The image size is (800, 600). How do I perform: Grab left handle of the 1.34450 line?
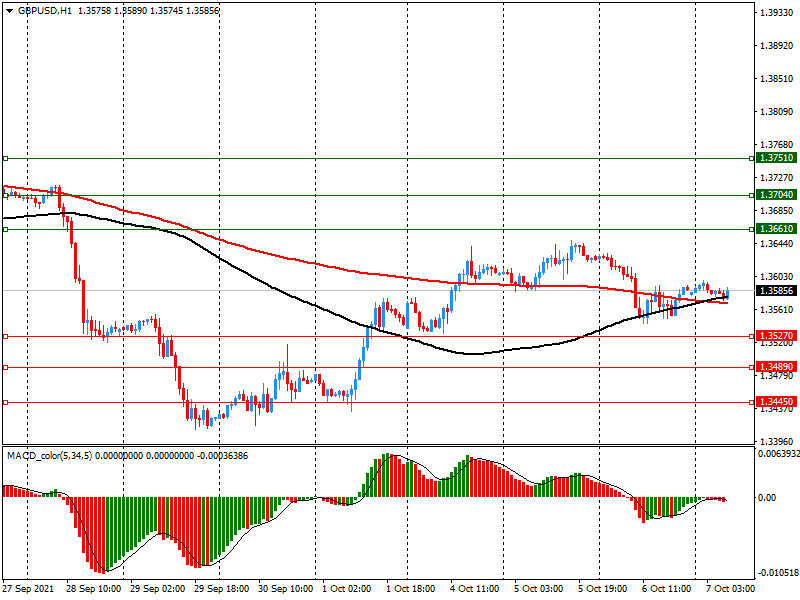pyautogui.click(x=6, y=403)
